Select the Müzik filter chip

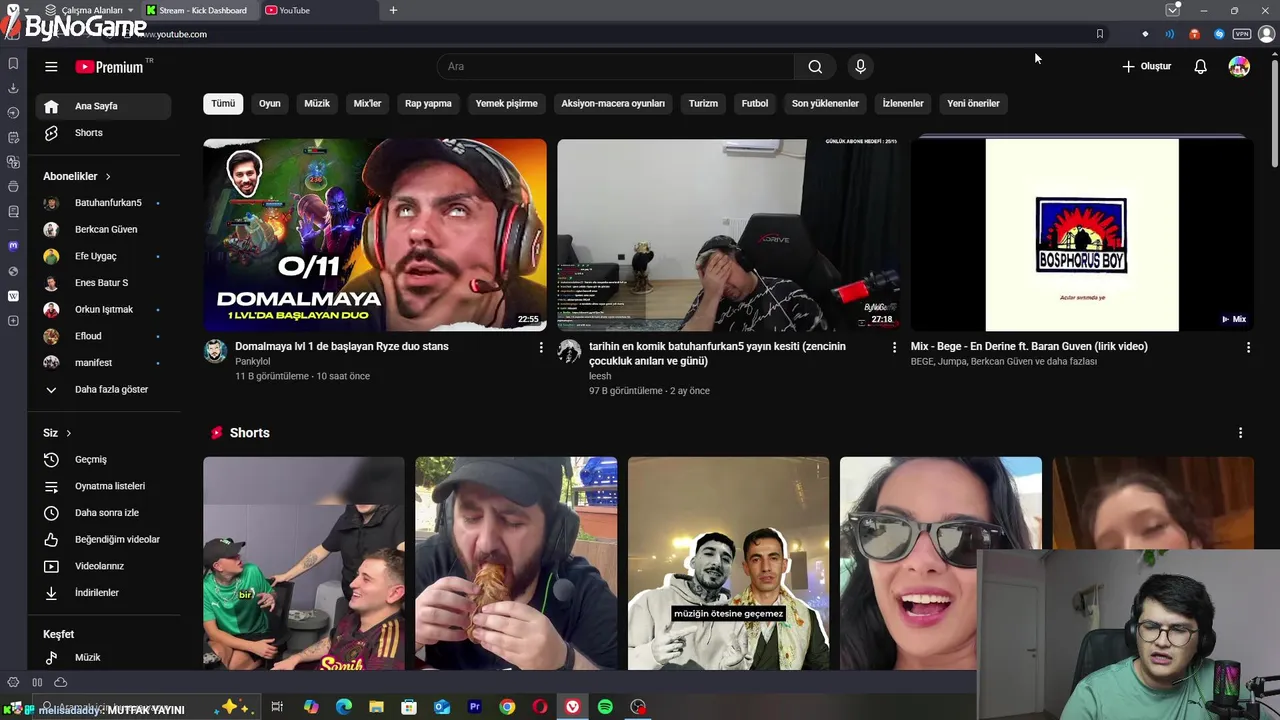317,103
